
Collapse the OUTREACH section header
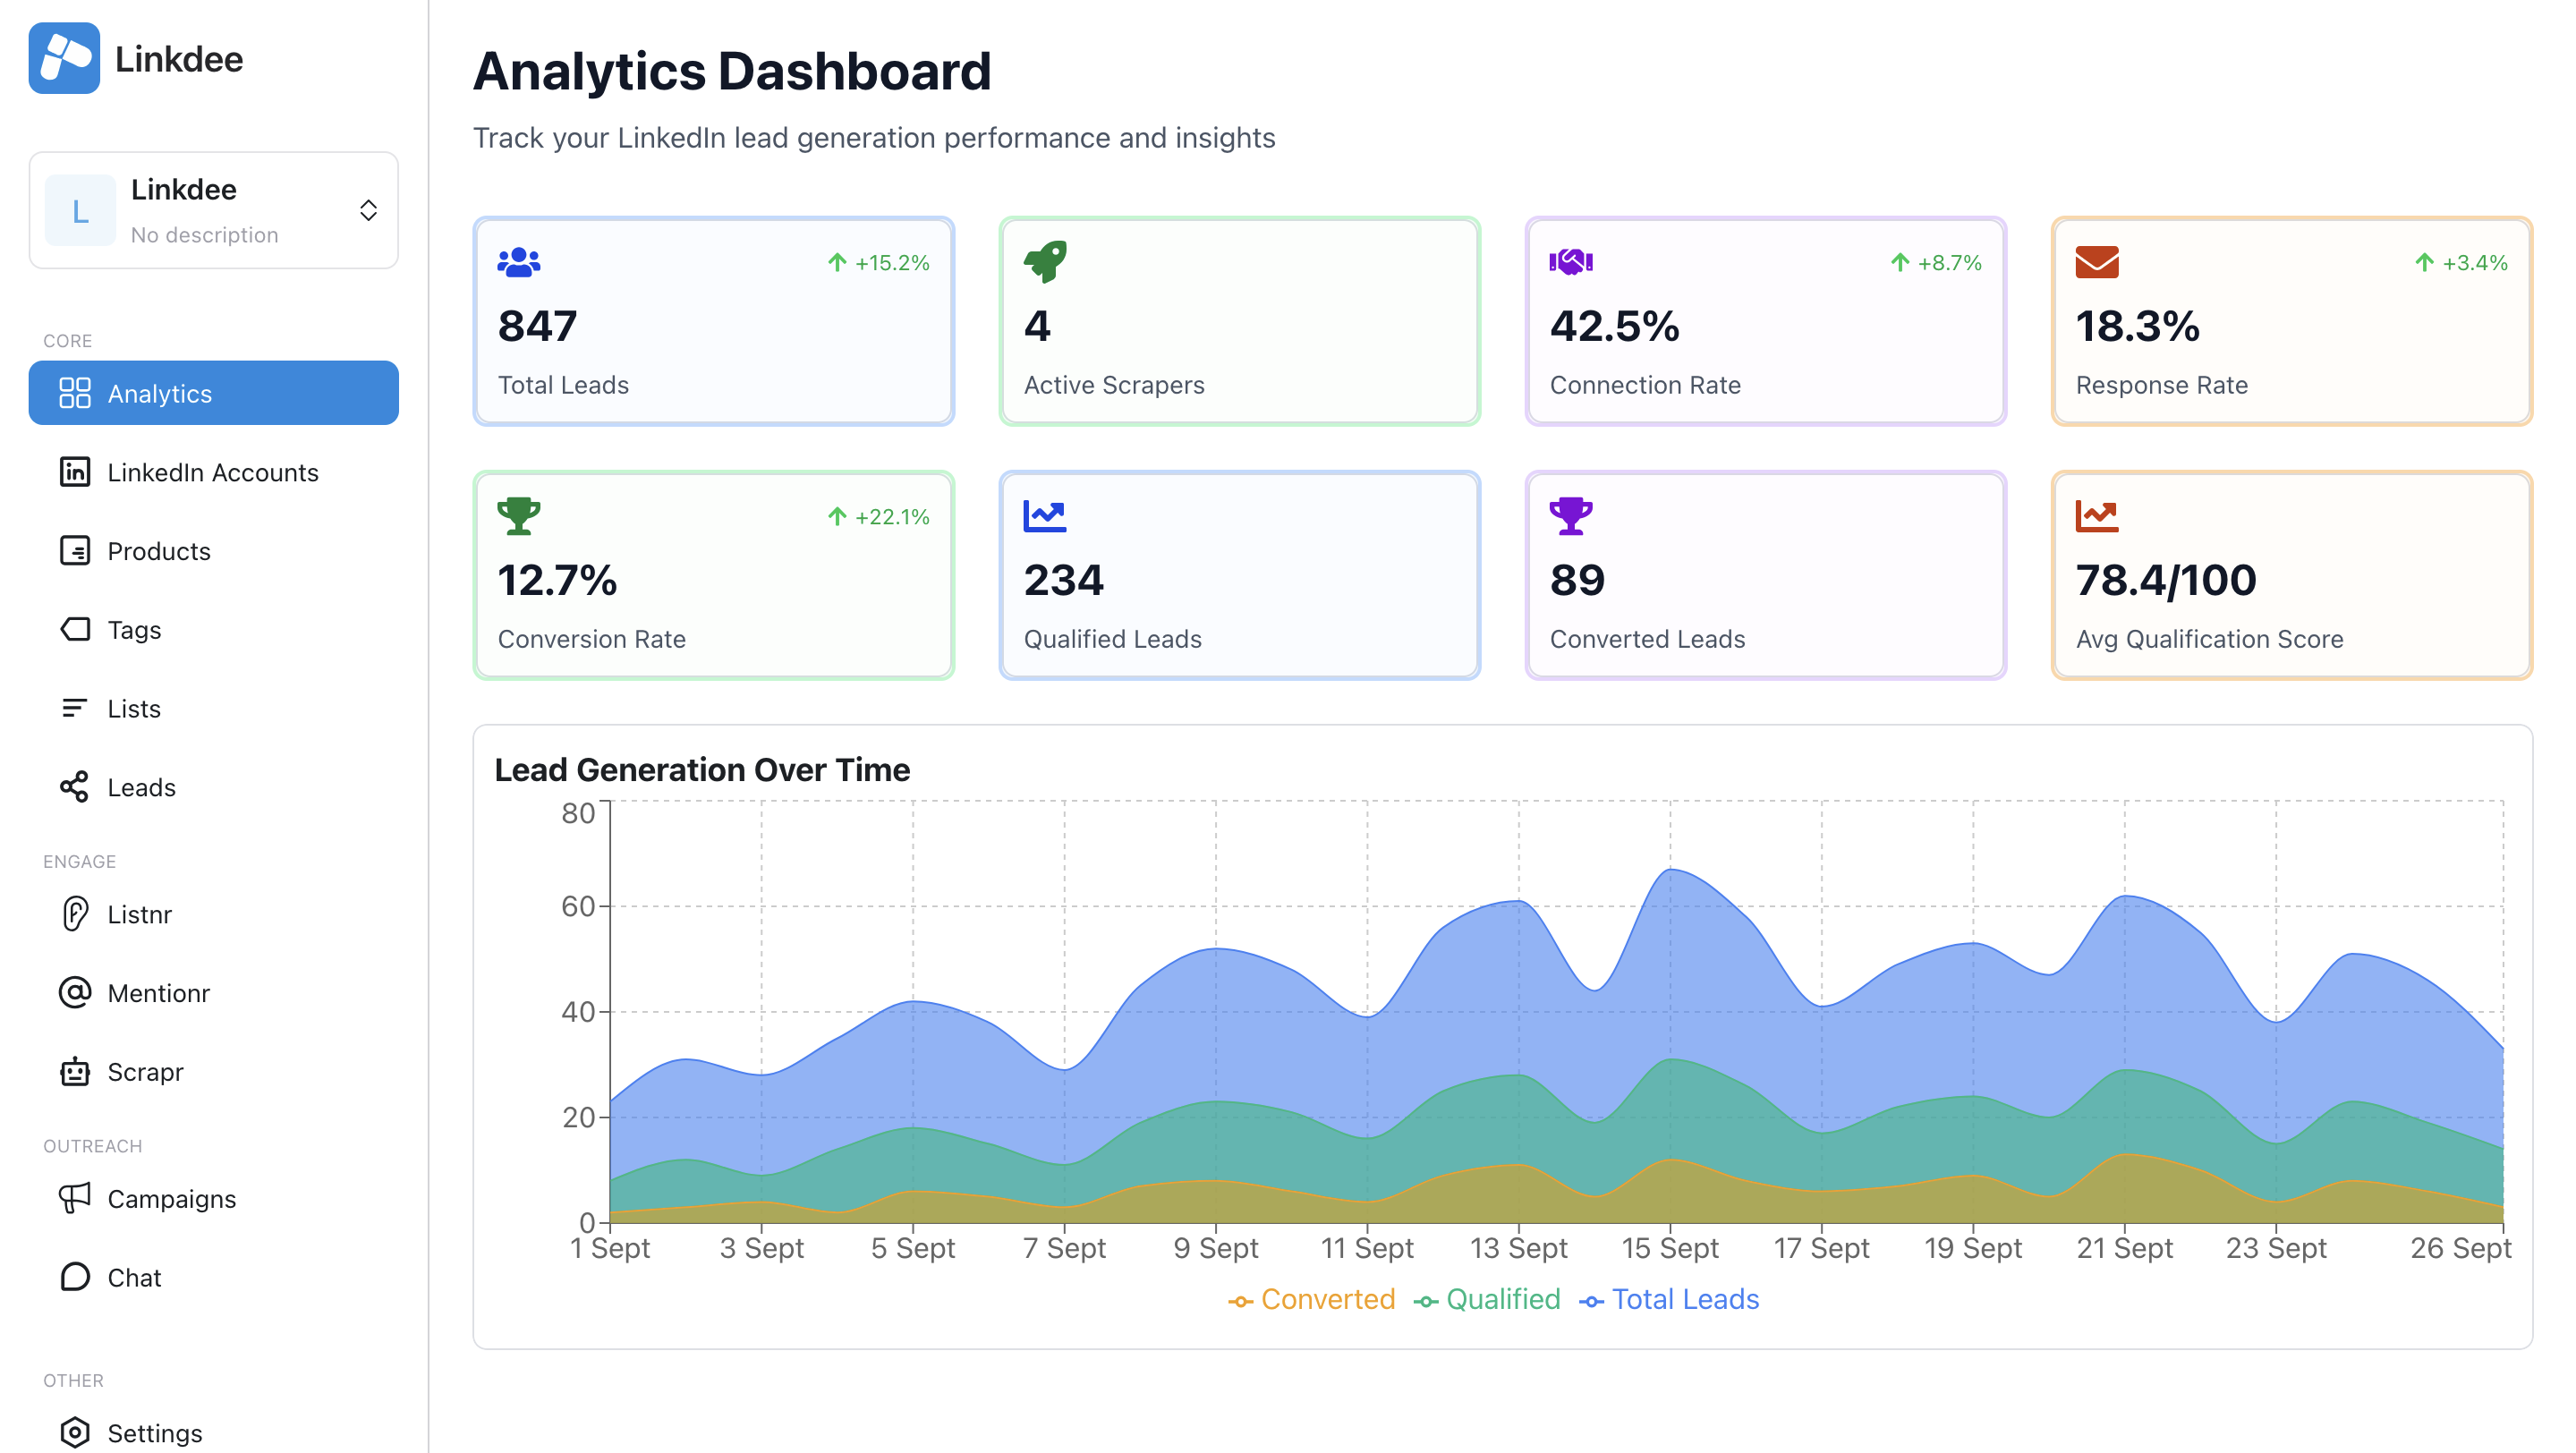pos(93,1145)
